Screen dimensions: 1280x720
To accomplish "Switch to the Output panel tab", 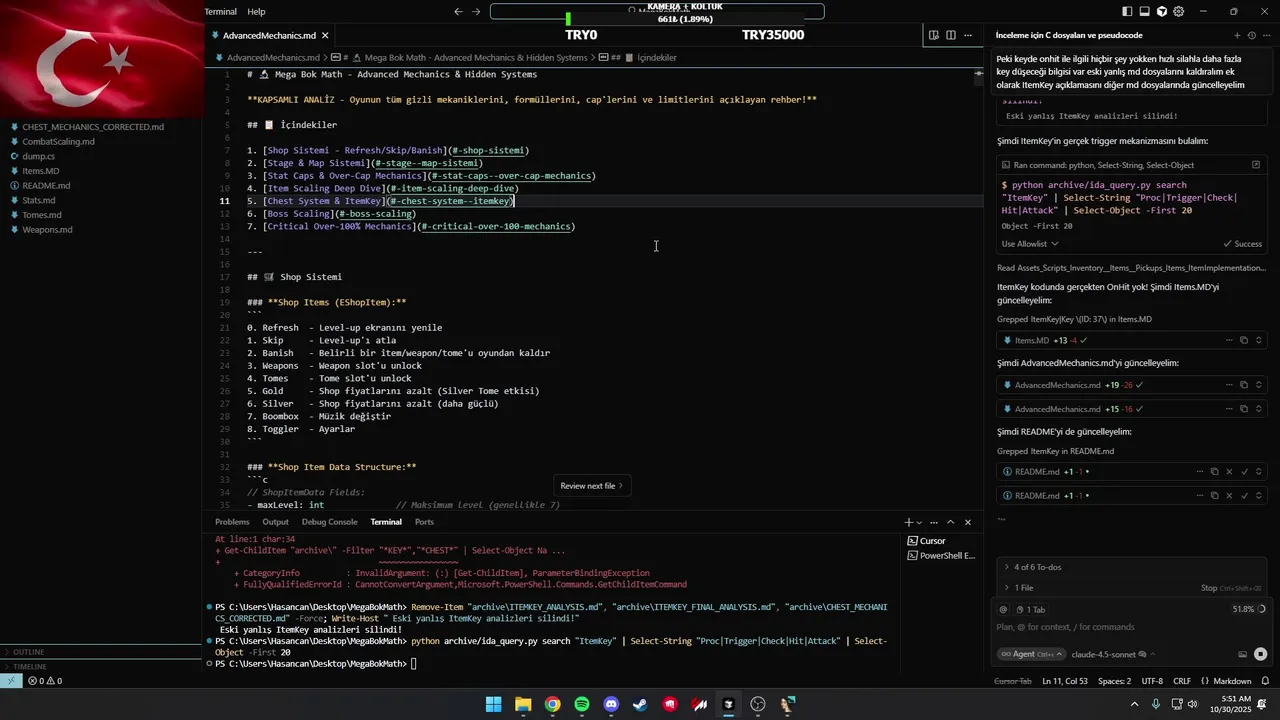I will click(x=275, y=522).
